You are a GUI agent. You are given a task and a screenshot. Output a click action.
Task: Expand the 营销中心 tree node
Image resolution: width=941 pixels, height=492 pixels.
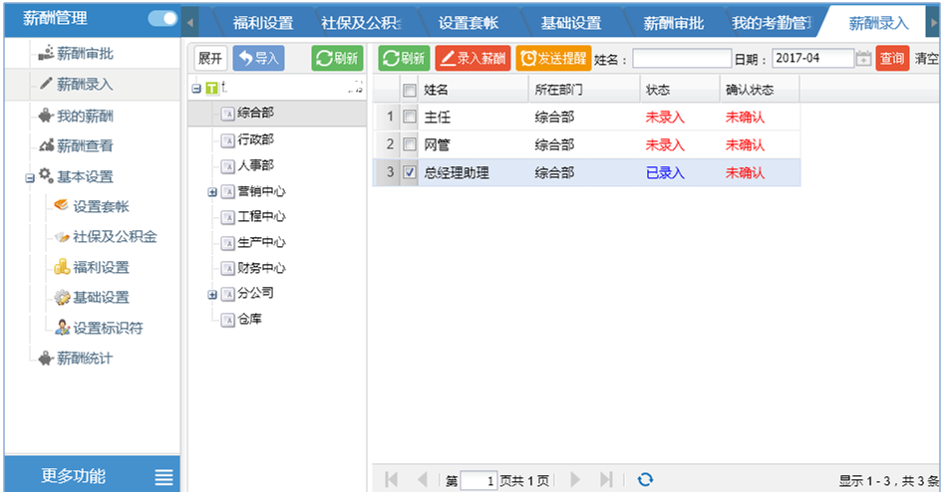212,192
